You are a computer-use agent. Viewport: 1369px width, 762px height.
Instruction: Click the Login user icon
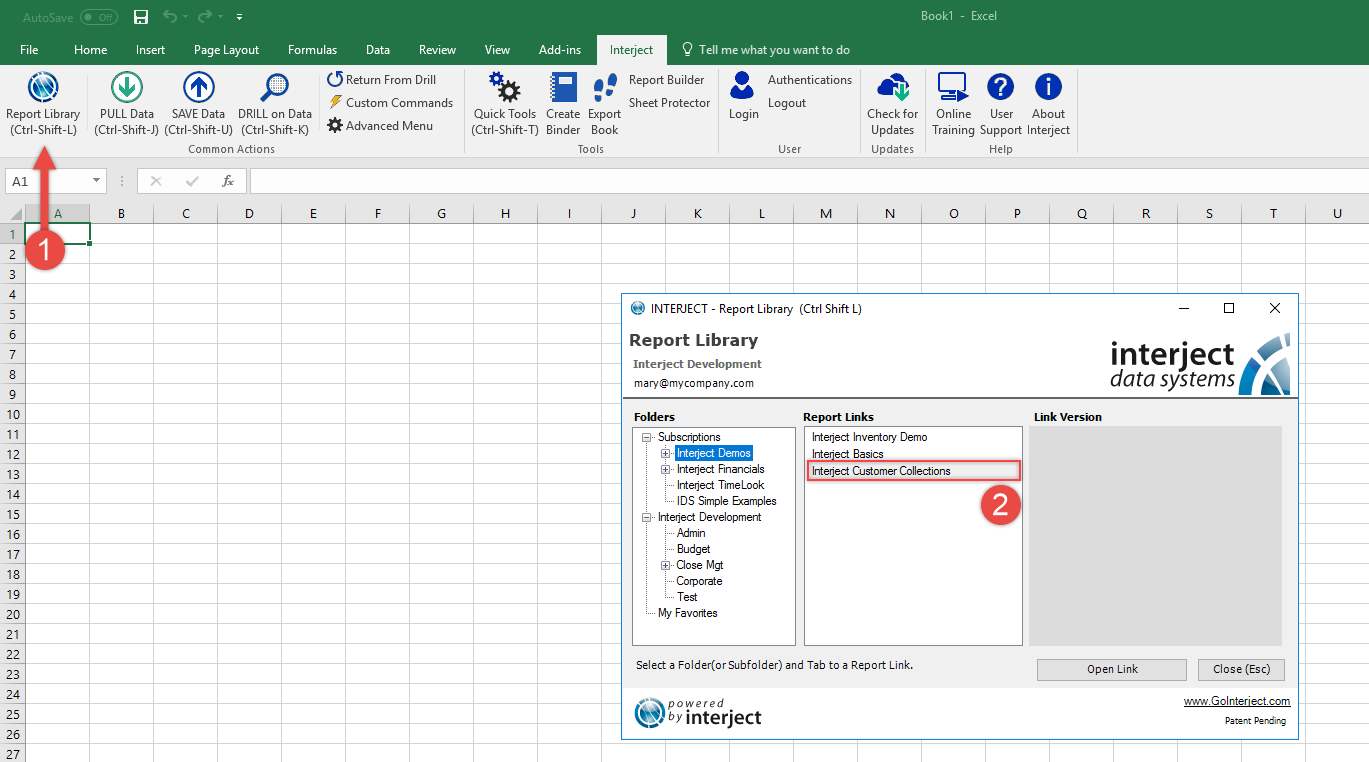(x=742, y=87)
